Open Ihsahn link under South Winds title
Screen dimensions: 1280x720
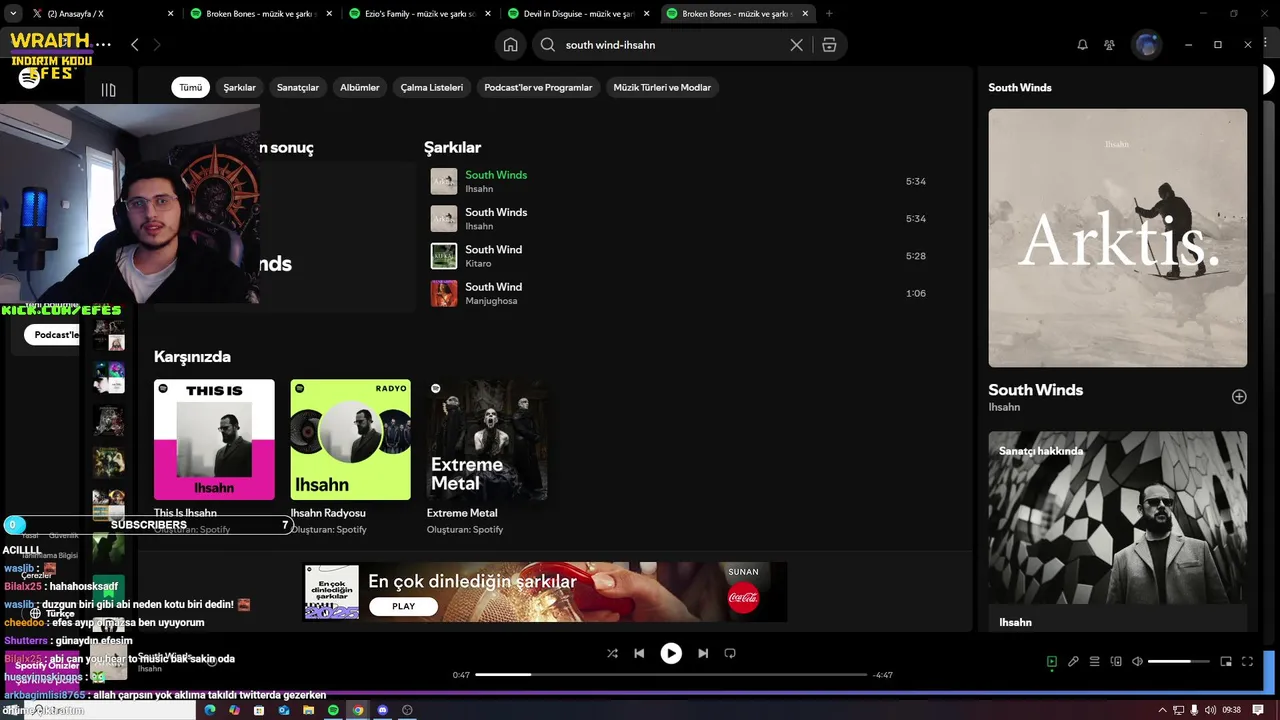[1004, 407]
